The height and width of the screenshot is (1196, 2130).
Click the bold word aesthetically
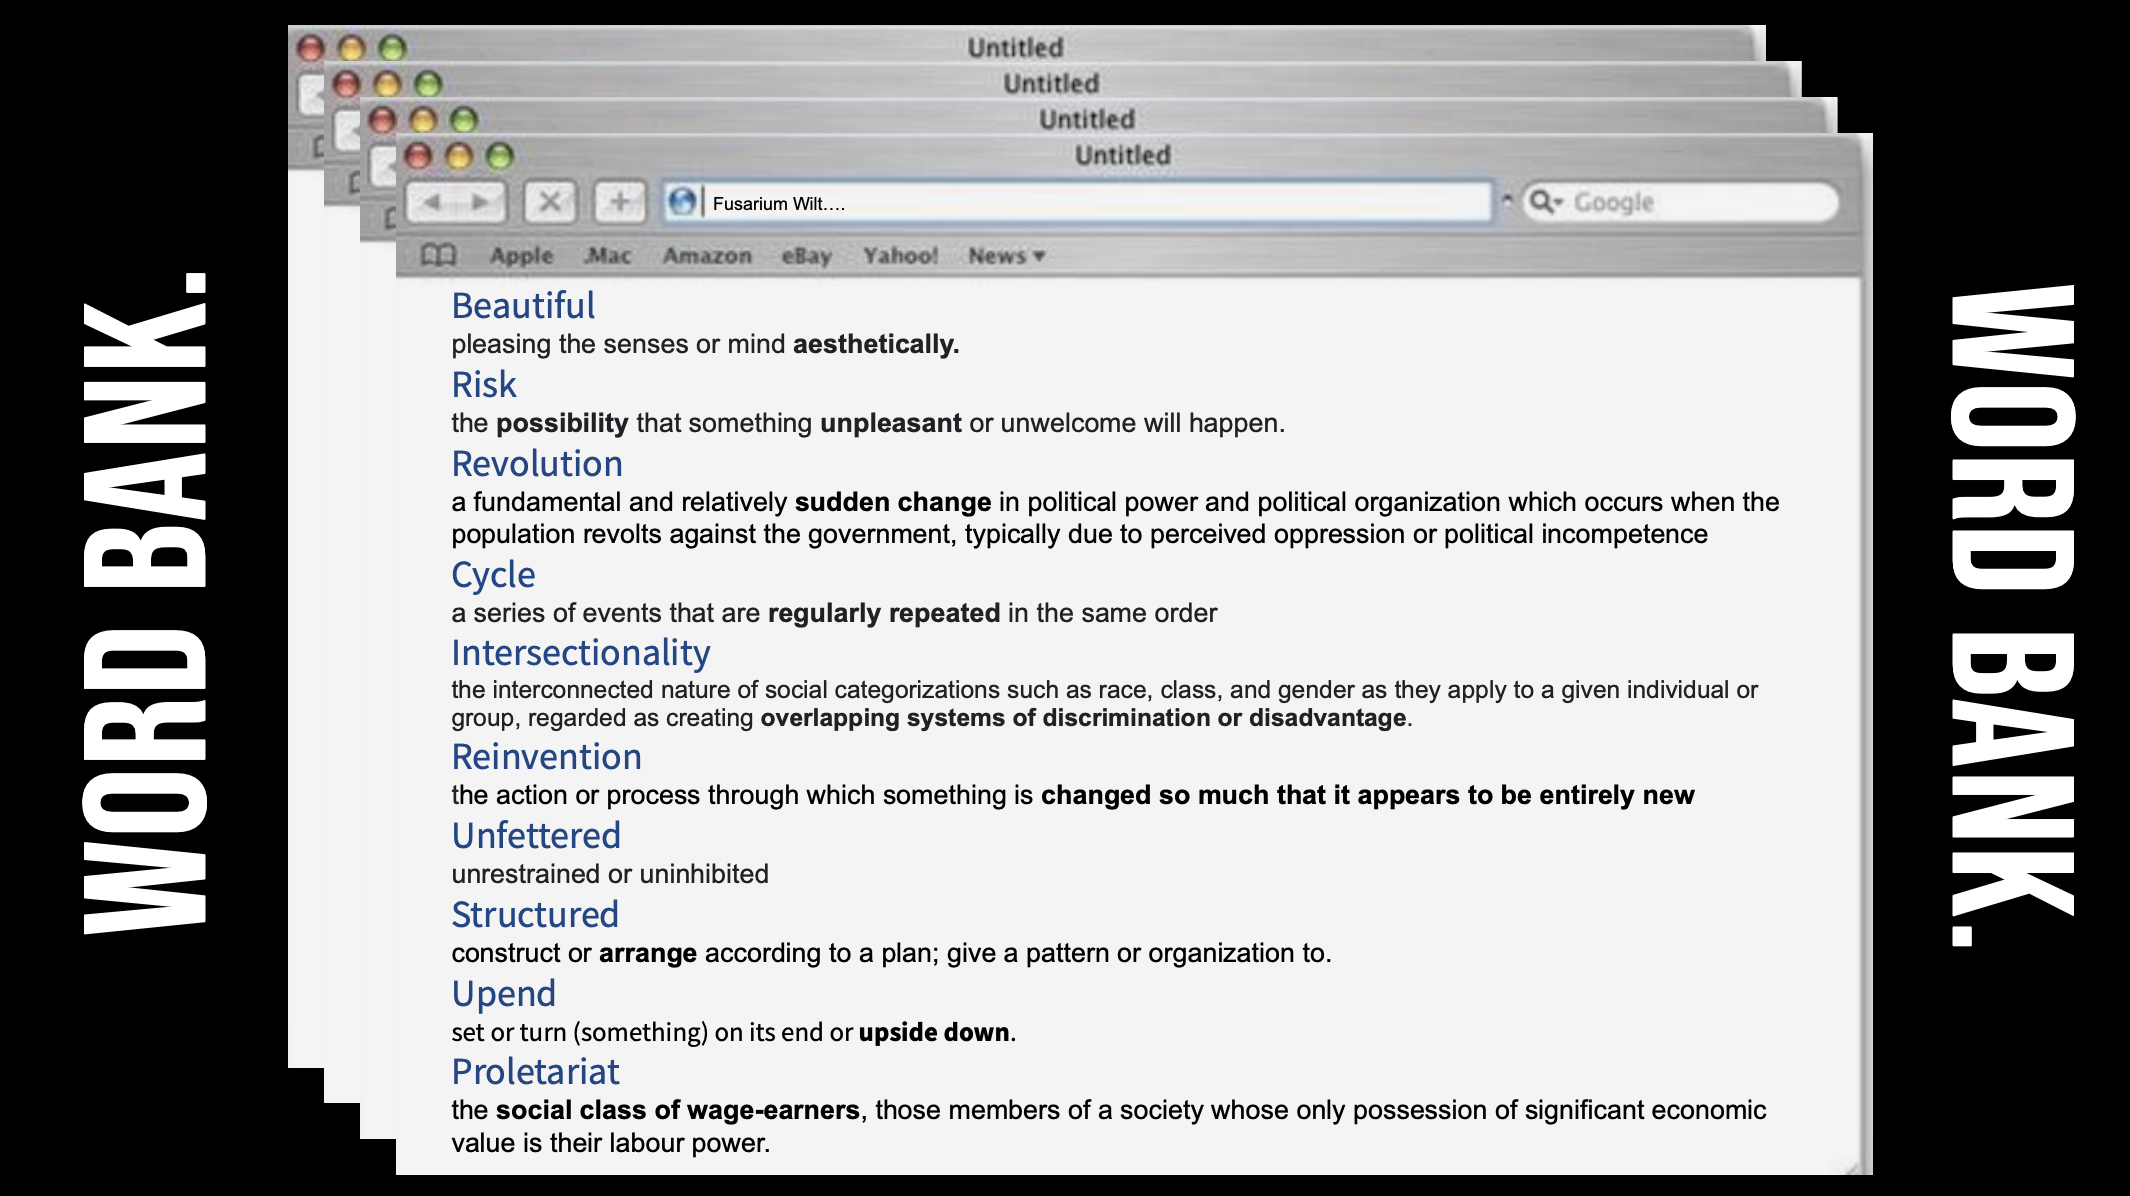tap(876, 344)
